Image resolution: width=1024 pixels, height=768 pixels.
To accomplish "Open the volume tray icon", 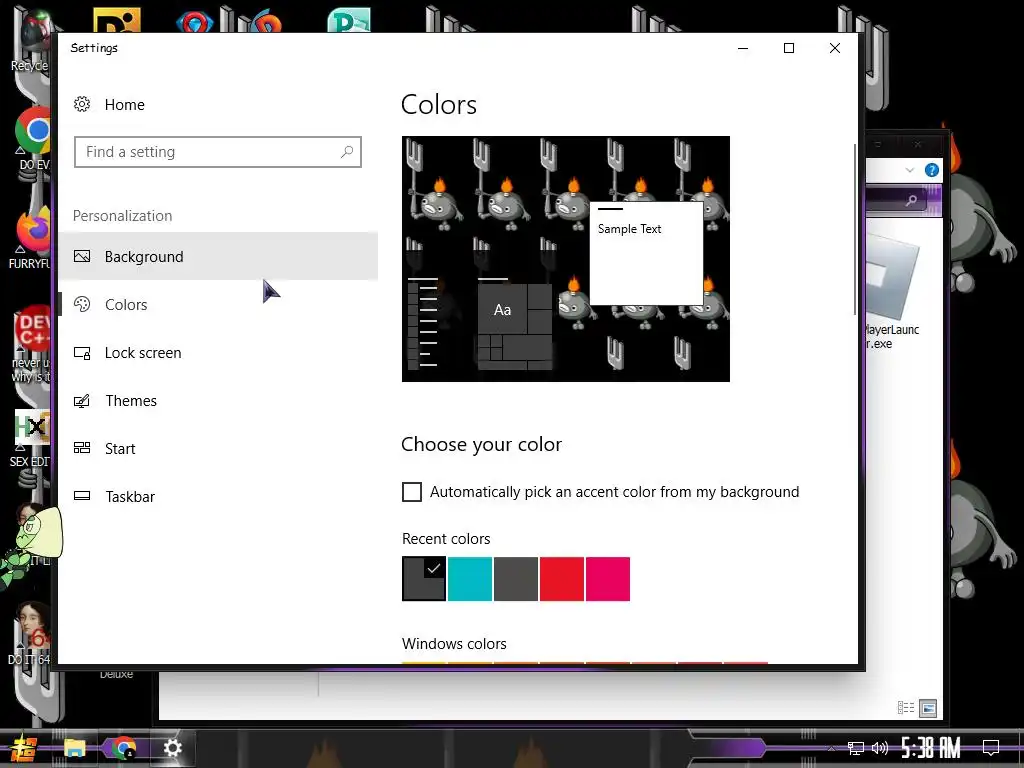I will [x=880, y=748].
